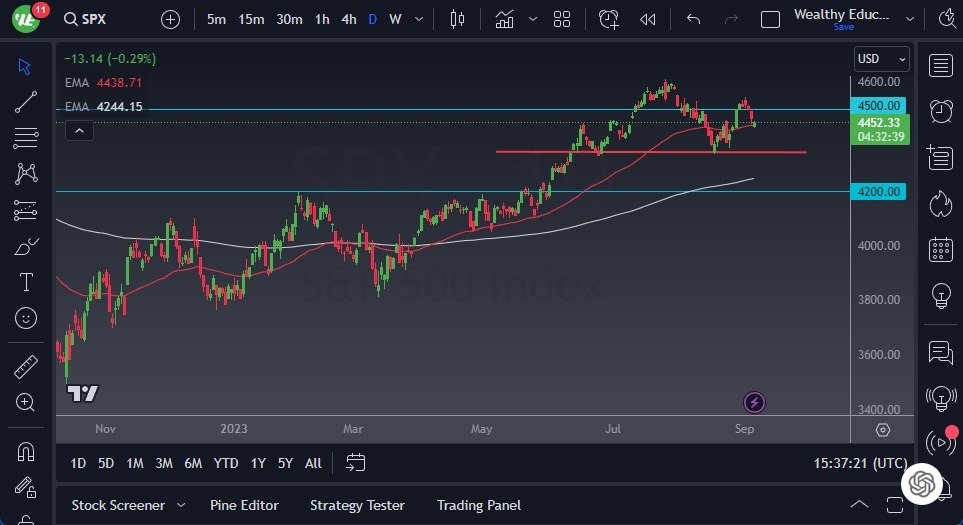Image resolution: width=963 pixels, height=525 pixels.
Task: Open the Pine Editor tab
Action: tap(244, 505)
